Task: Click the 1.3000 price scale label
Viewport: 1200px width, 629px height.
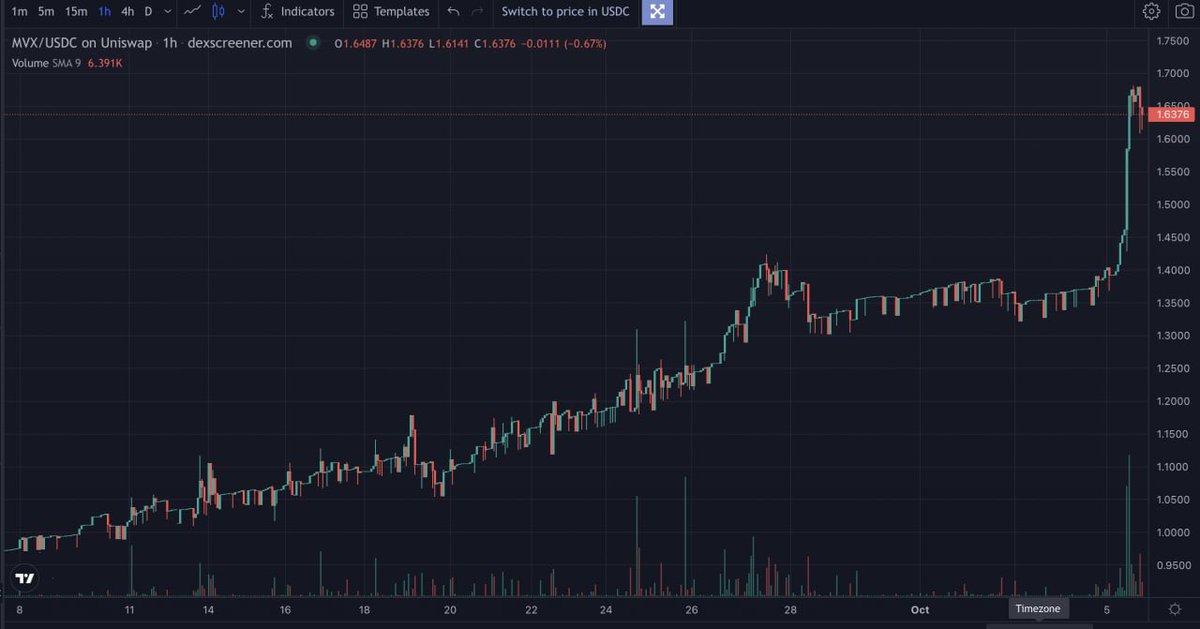Action: tap(1173, 336)
